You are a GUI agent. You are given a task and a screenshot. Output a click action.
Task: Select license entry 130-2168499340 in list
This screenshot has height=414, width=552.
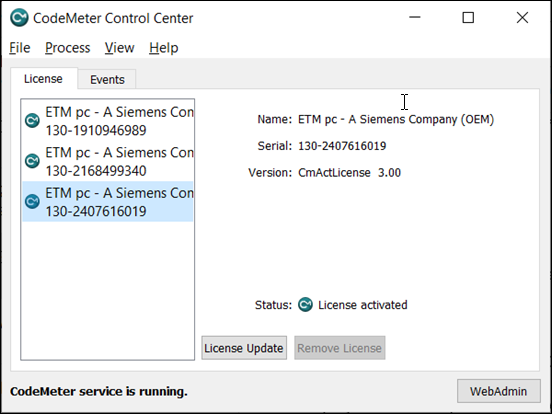click(108, 161)
